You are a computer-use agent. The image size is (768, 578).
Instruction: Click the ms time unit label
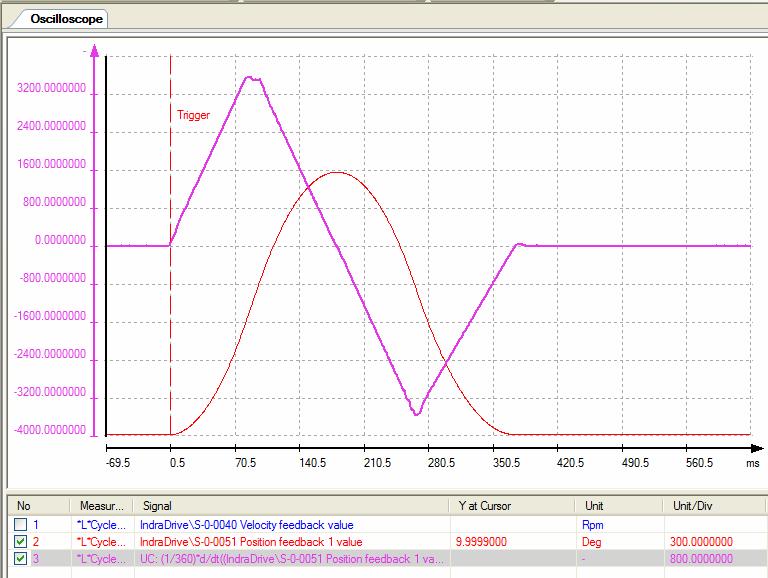753,463
